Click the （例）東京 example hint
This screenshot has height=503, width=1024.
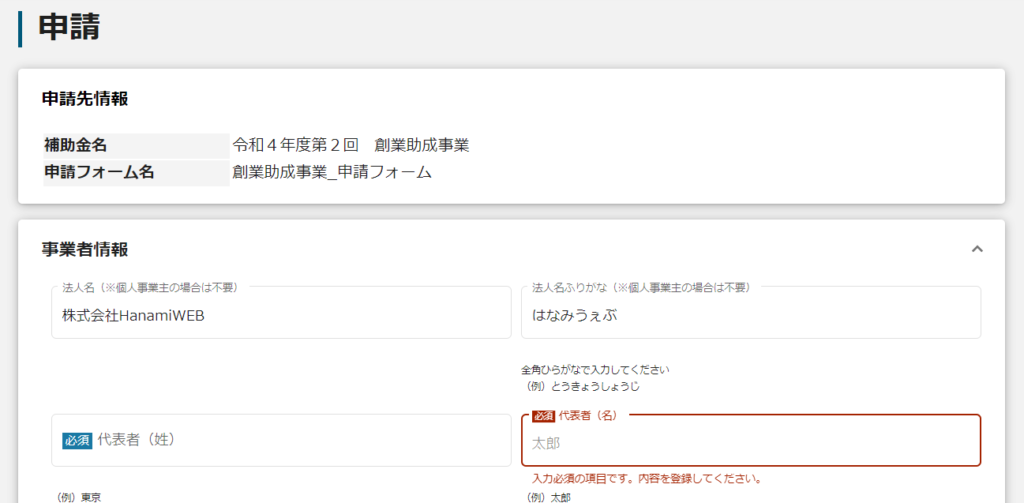[x=80, y=497]
